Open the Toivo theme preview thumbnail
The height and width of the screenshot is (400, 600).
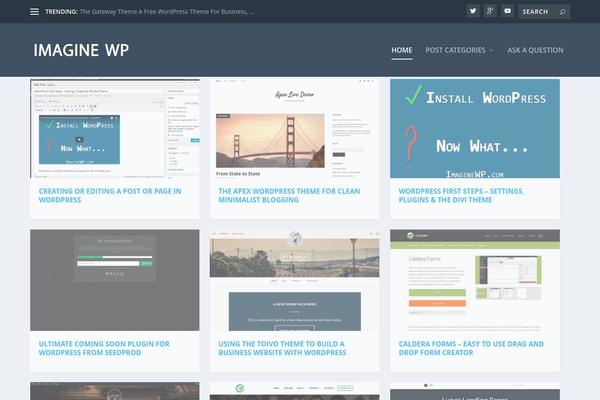click(x=295, y=280)
